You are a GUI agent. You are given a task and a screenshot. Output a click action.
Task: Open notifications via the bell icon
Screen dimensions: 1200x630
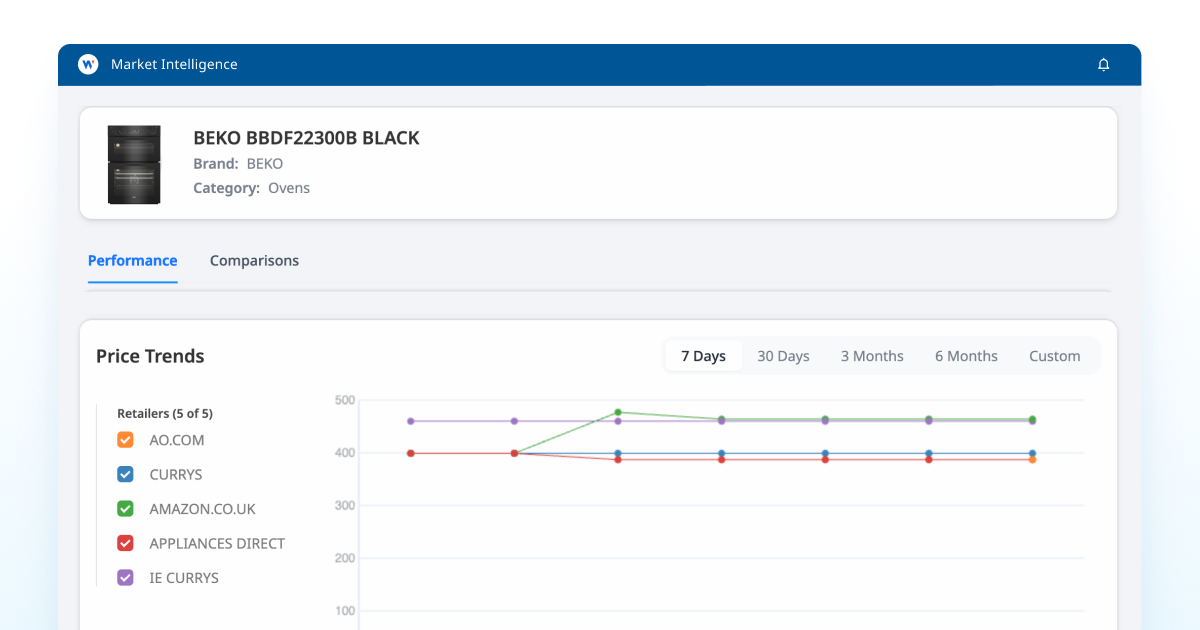[x=1104, y=63]
